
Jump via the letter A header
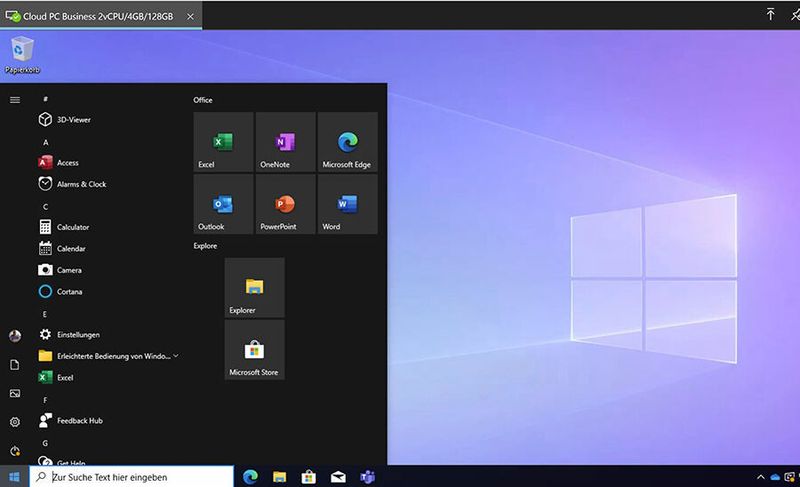click(x=45, y=142)
